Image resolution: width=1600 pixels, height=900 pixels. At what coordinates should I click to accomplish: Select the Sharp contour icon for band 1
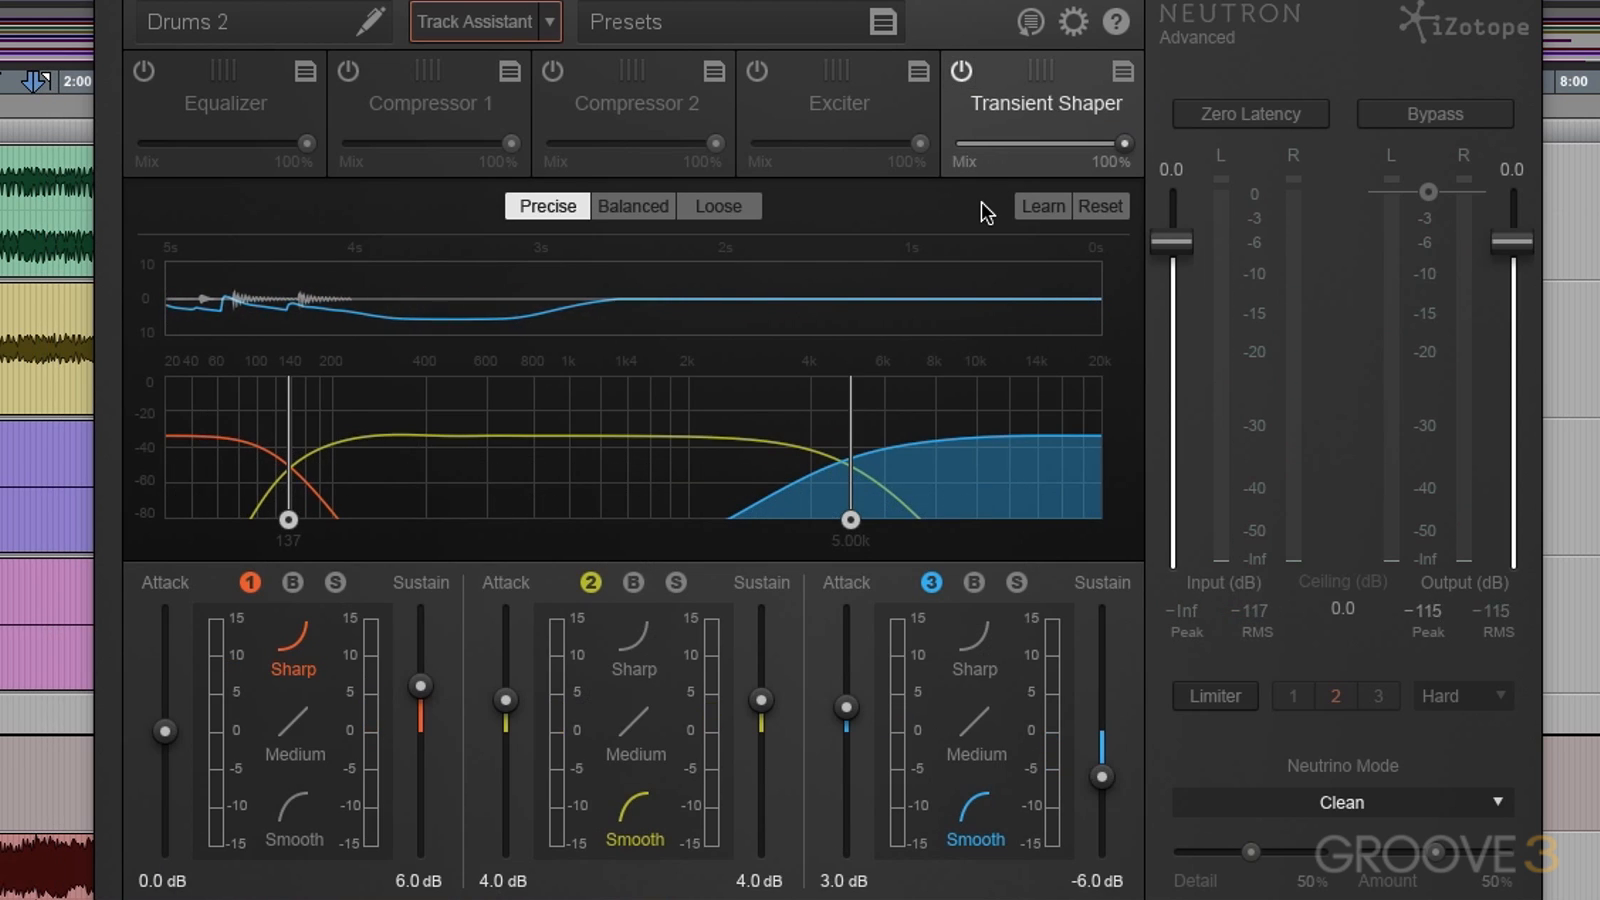coord(293,636)
